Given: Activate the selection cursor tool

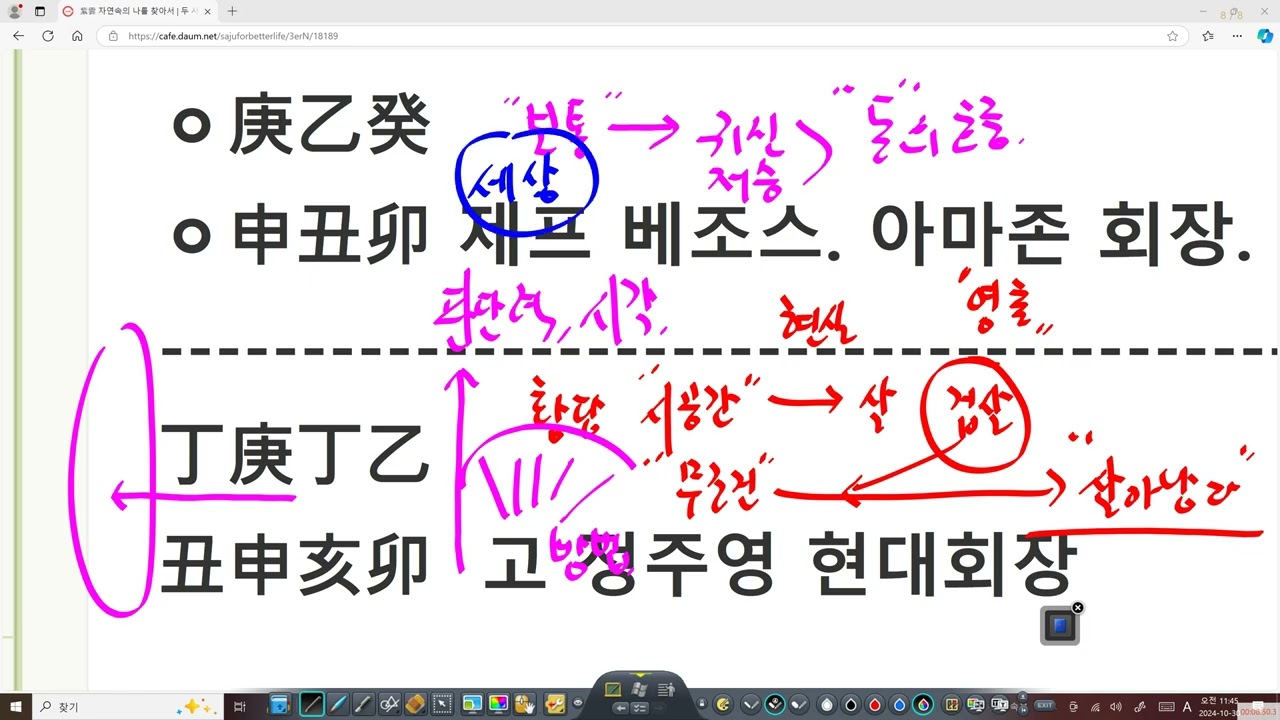Looking at the screenshot, I should (442, 705).
